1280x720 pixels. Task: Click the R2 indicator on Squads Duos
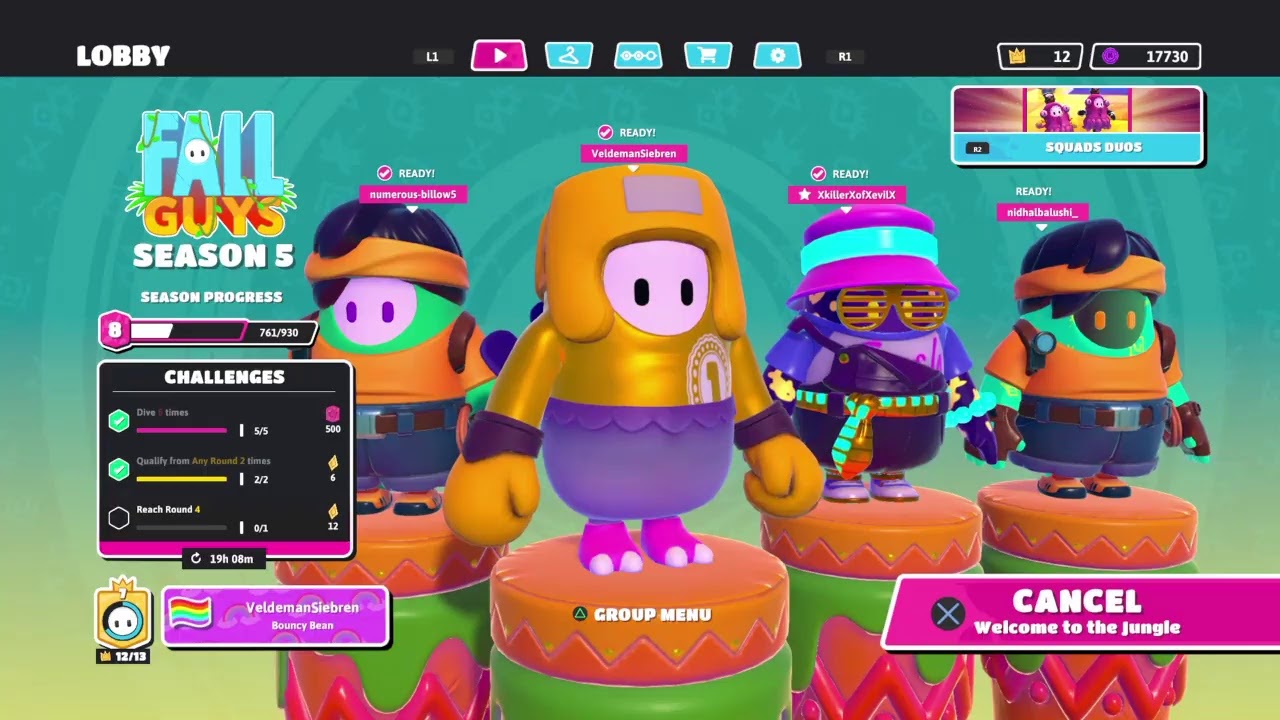[977, 149]
